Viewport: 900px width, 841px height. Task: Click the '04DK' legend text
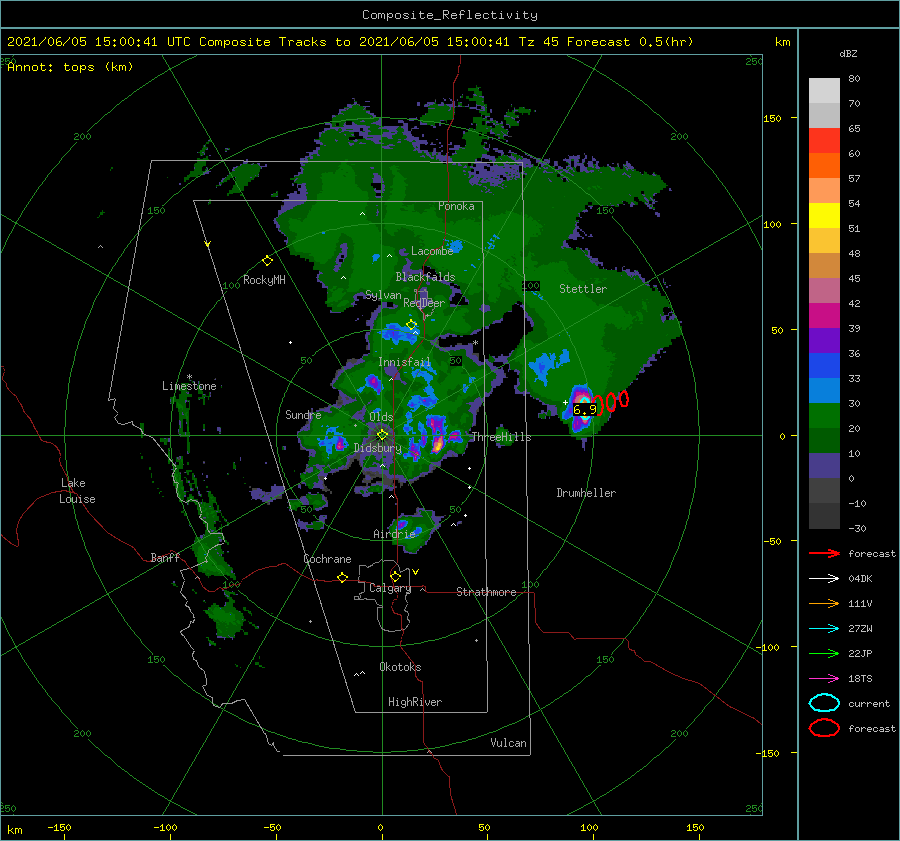(x=860, y=579)
